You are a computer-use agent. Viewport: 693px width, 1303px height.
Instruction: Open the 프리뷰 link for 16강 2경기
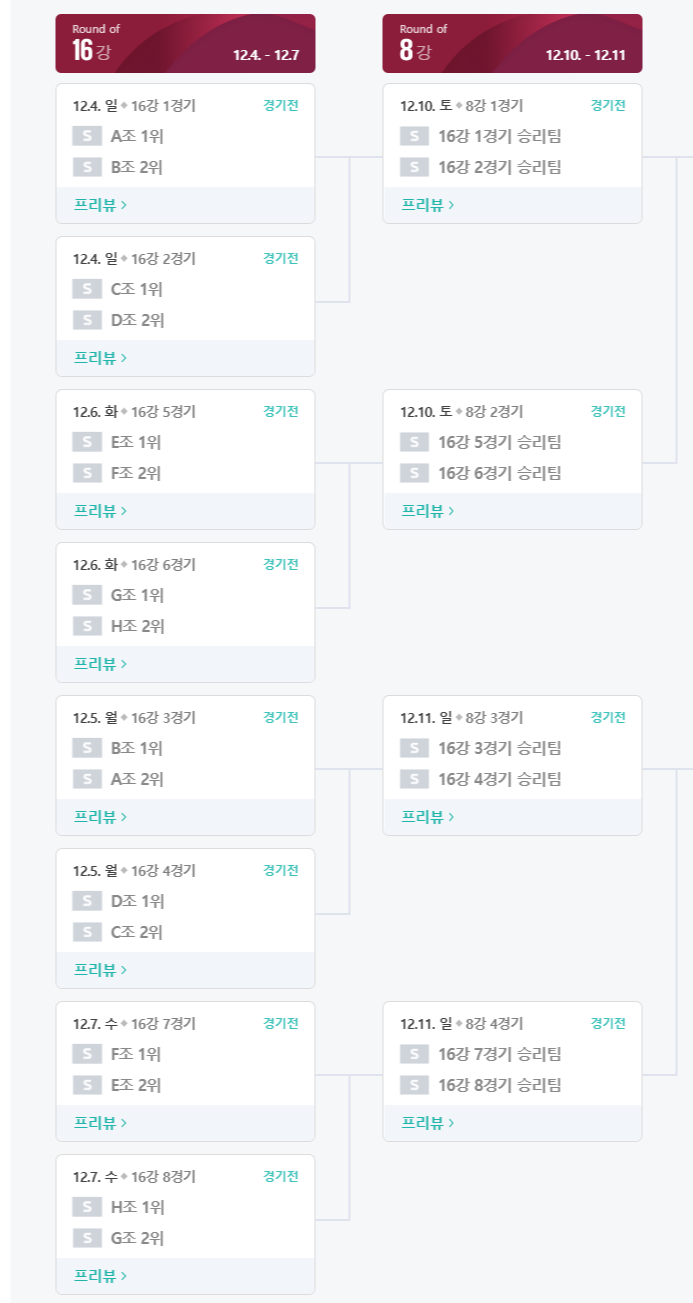tap(100, 358)
